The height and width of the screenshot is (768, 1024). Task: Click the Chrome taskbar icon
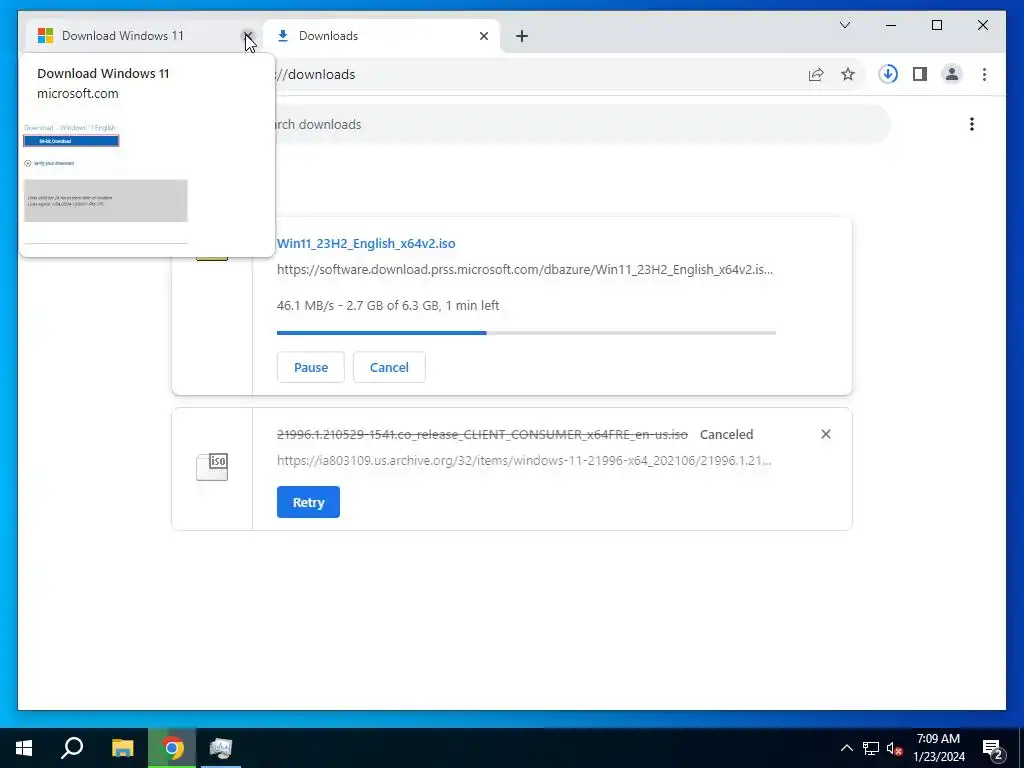[x=172, y=748]
